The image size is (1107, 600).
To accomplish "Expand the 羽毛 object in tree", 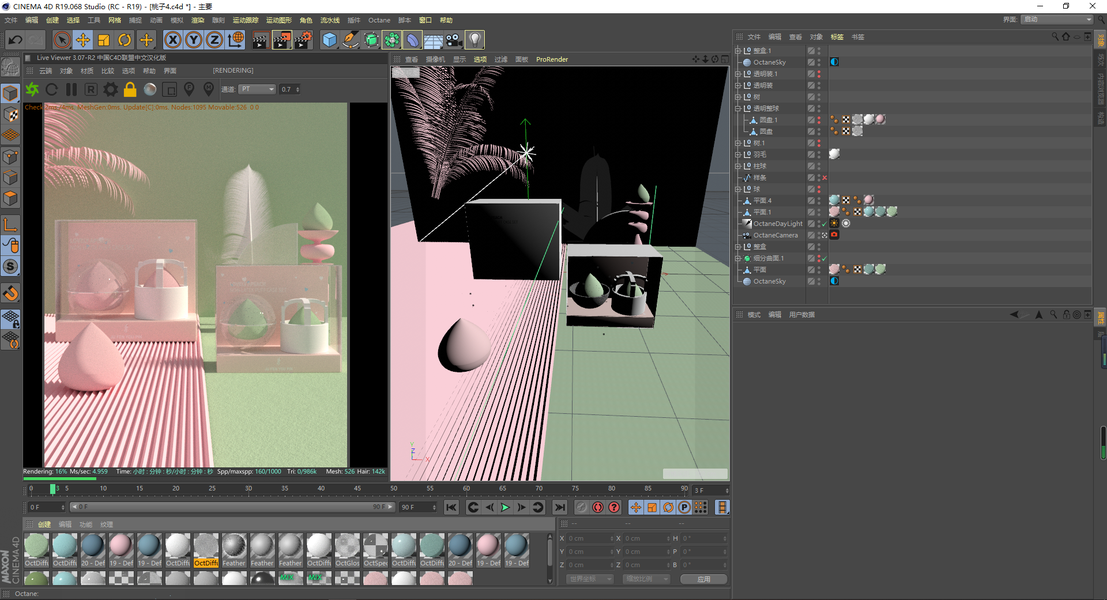I will 738,155.
